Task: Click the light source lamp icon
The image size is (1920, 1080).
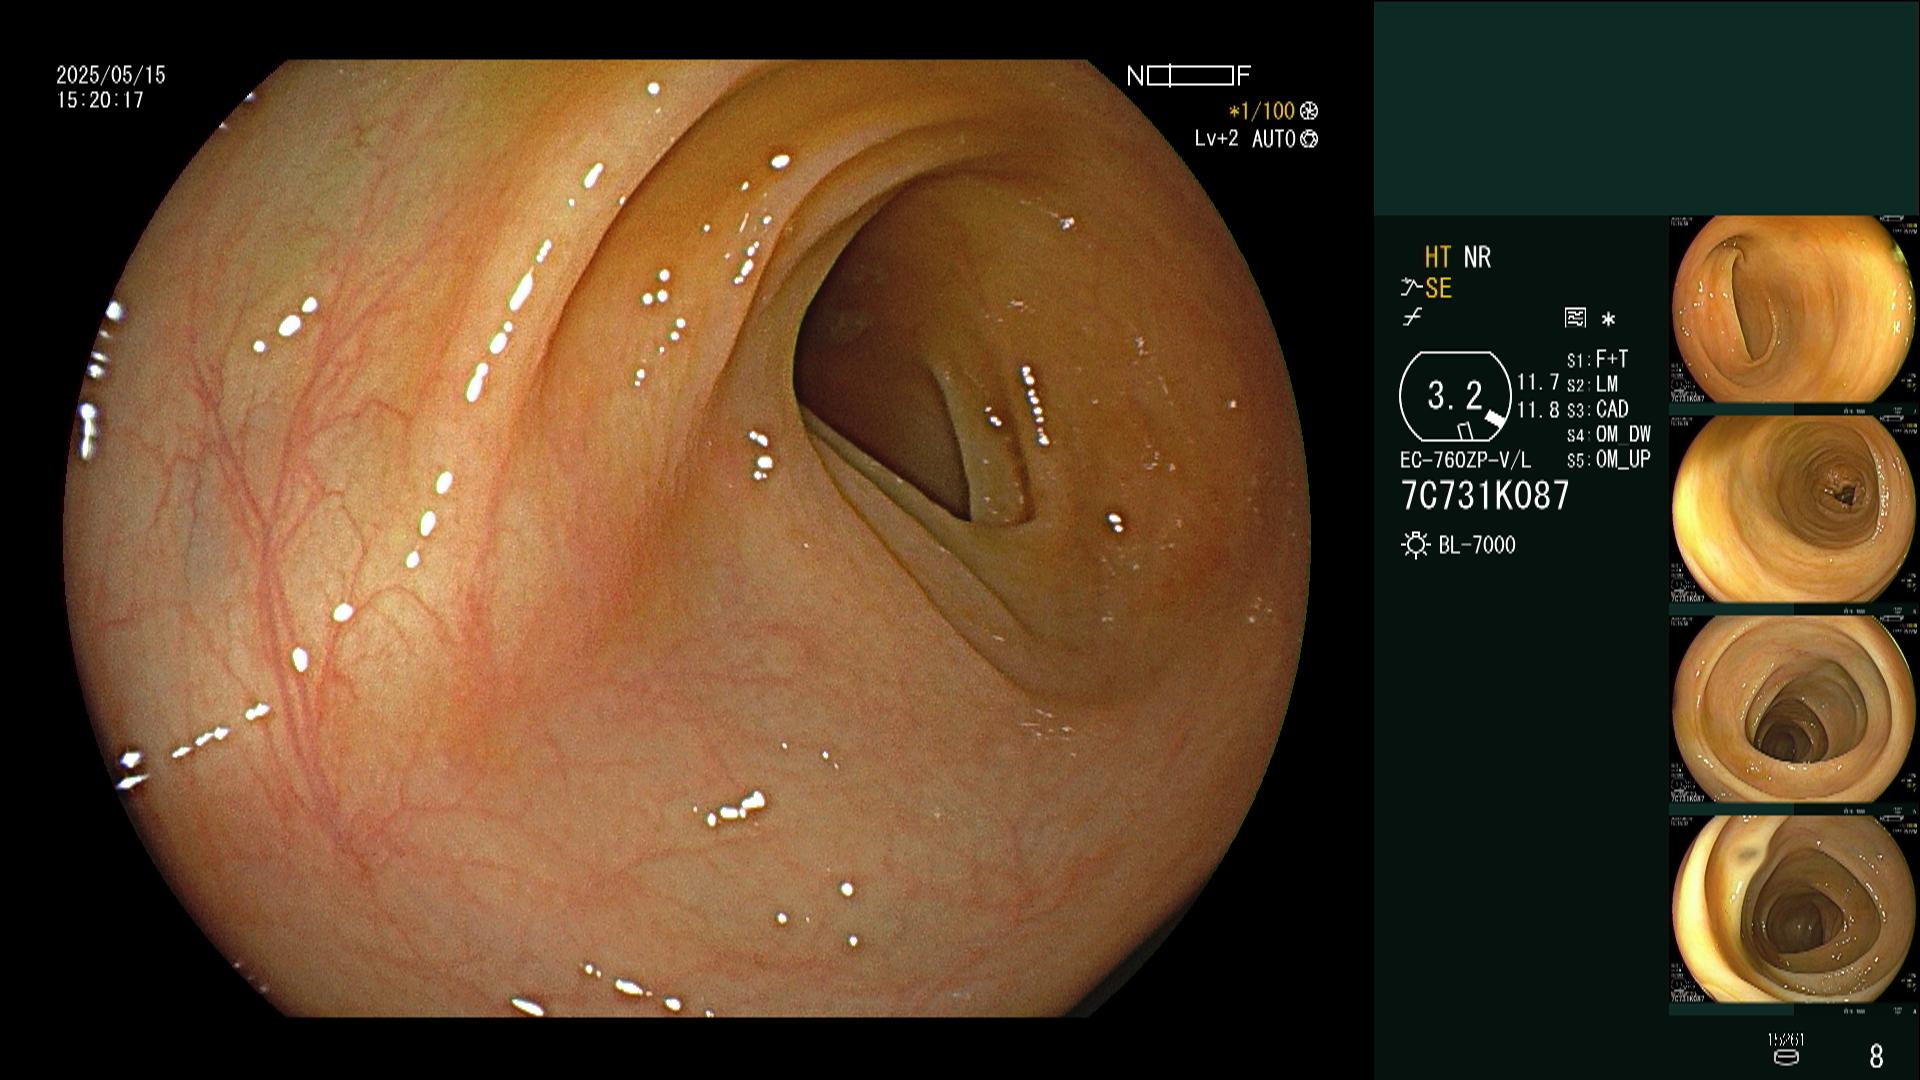Action: coord(1415,545)
